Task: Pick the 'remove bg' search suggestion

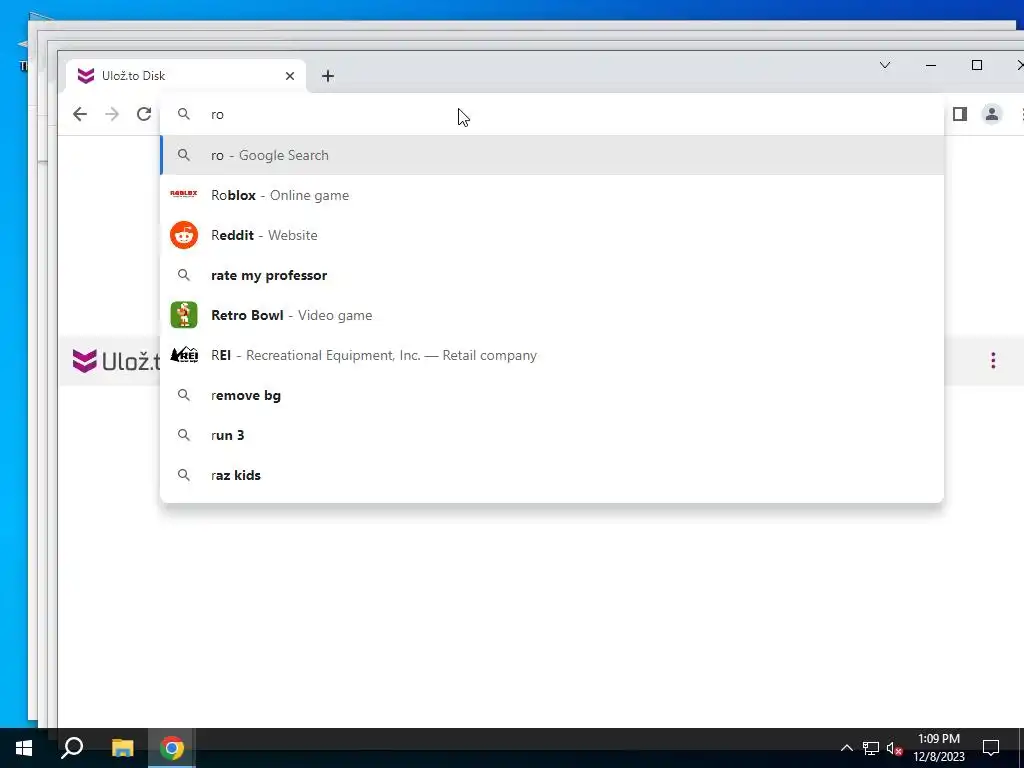Action: click(x=552, y=395)
